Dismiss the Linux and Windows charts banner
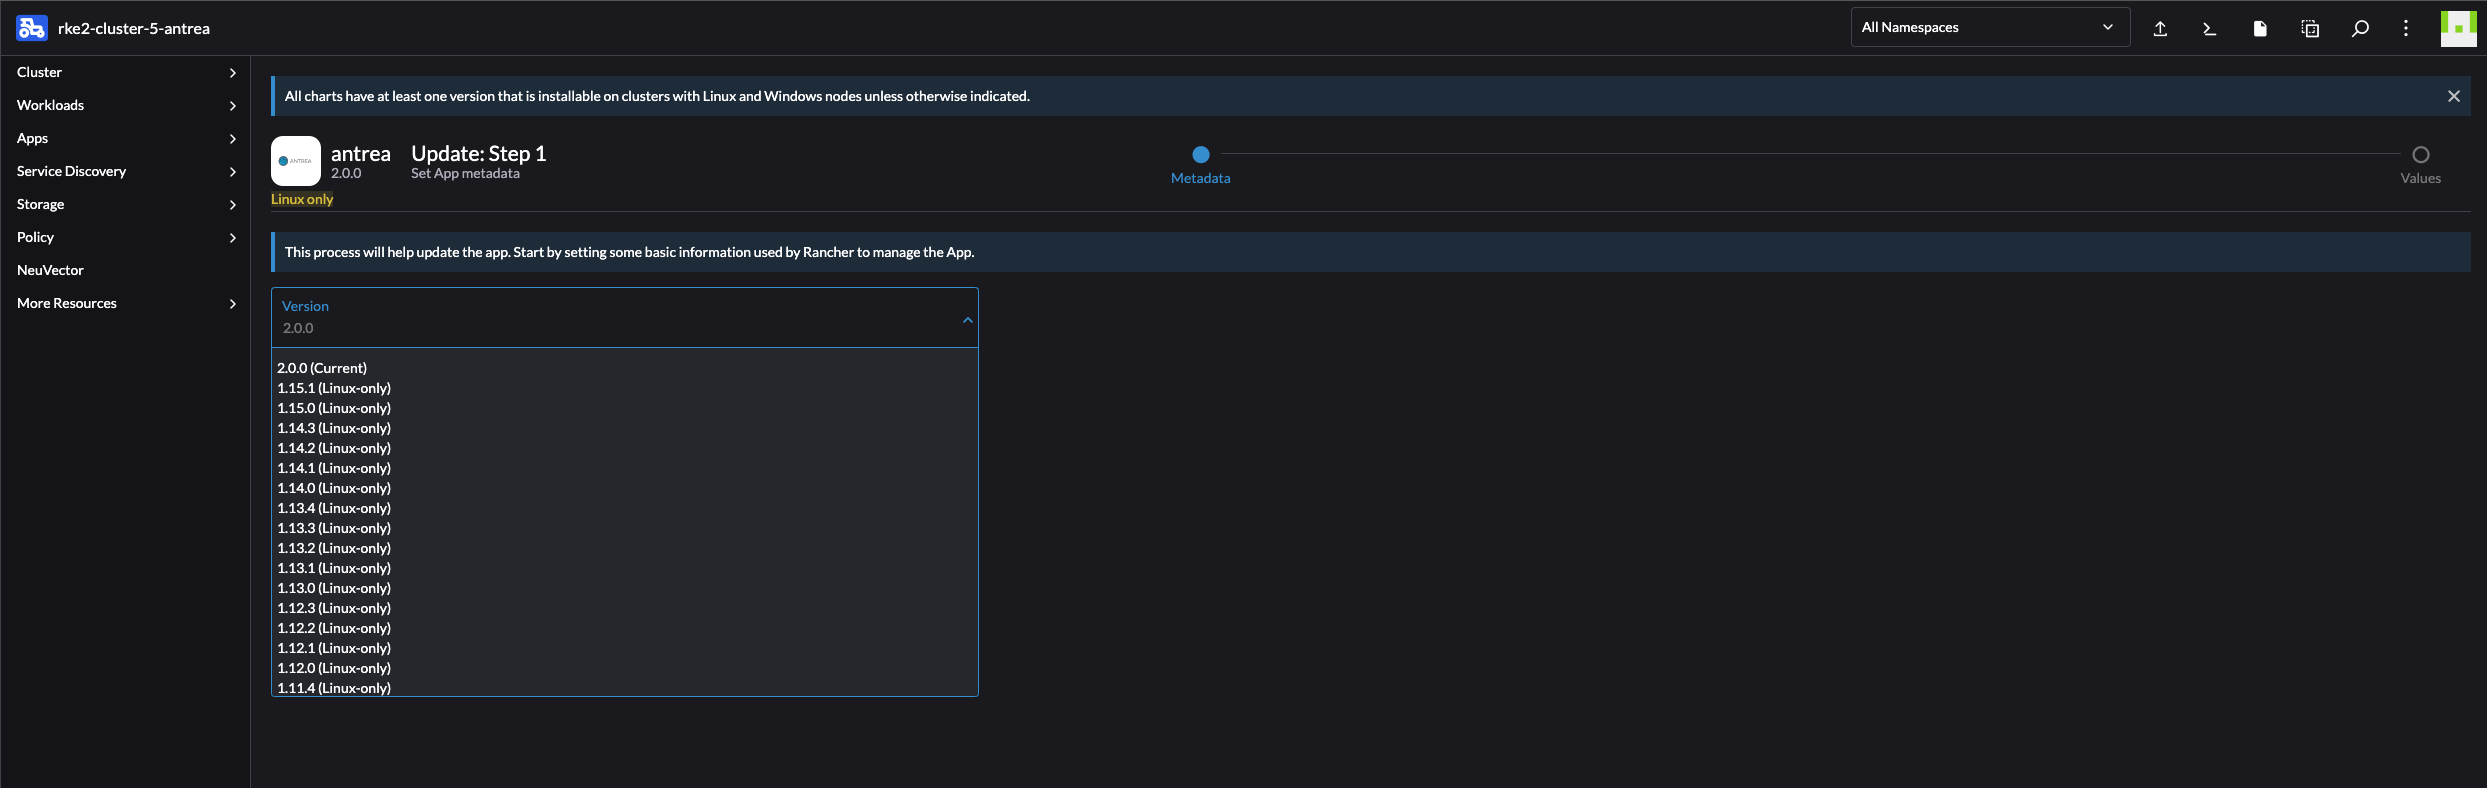The width and height of the screenshot is (2487, 788). point(2454,96)
